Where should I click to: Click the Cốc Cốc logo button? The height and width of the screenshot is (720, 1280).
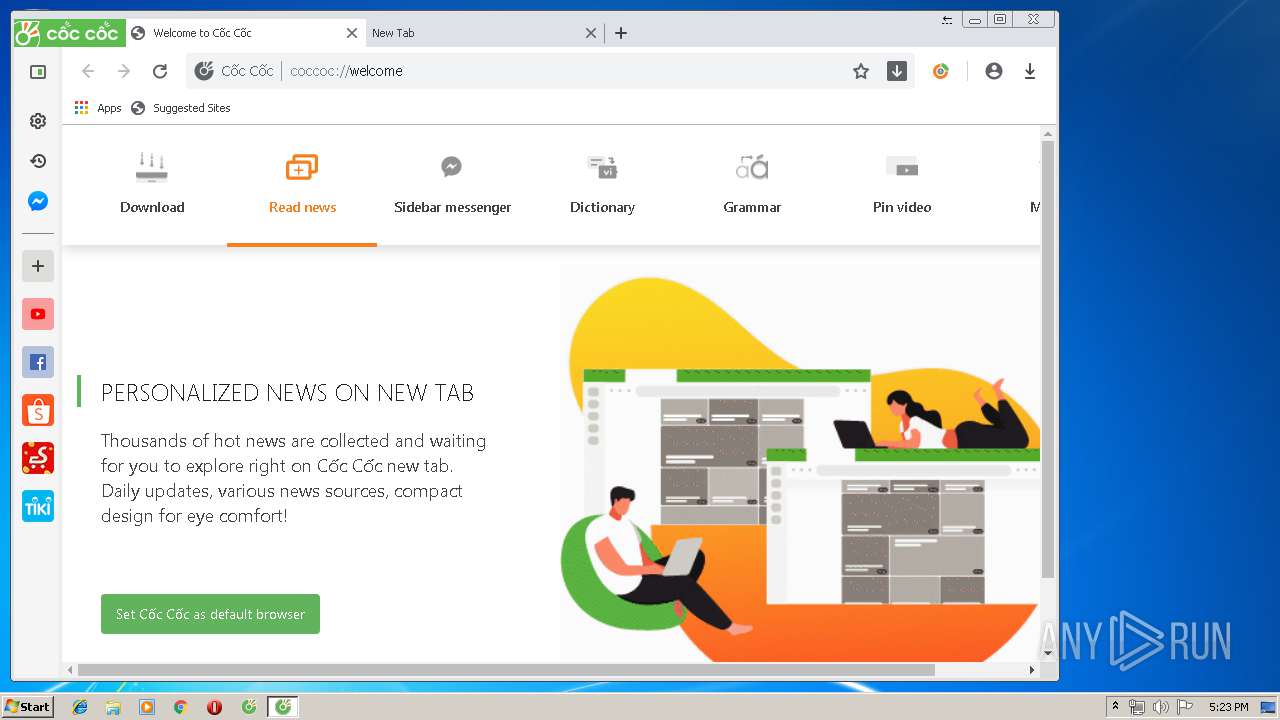coord(69,33)
